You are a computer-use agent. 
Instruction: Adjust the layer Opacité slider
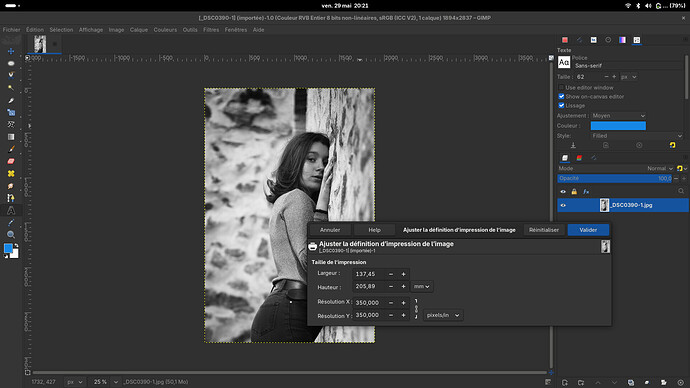click(614, 179)
